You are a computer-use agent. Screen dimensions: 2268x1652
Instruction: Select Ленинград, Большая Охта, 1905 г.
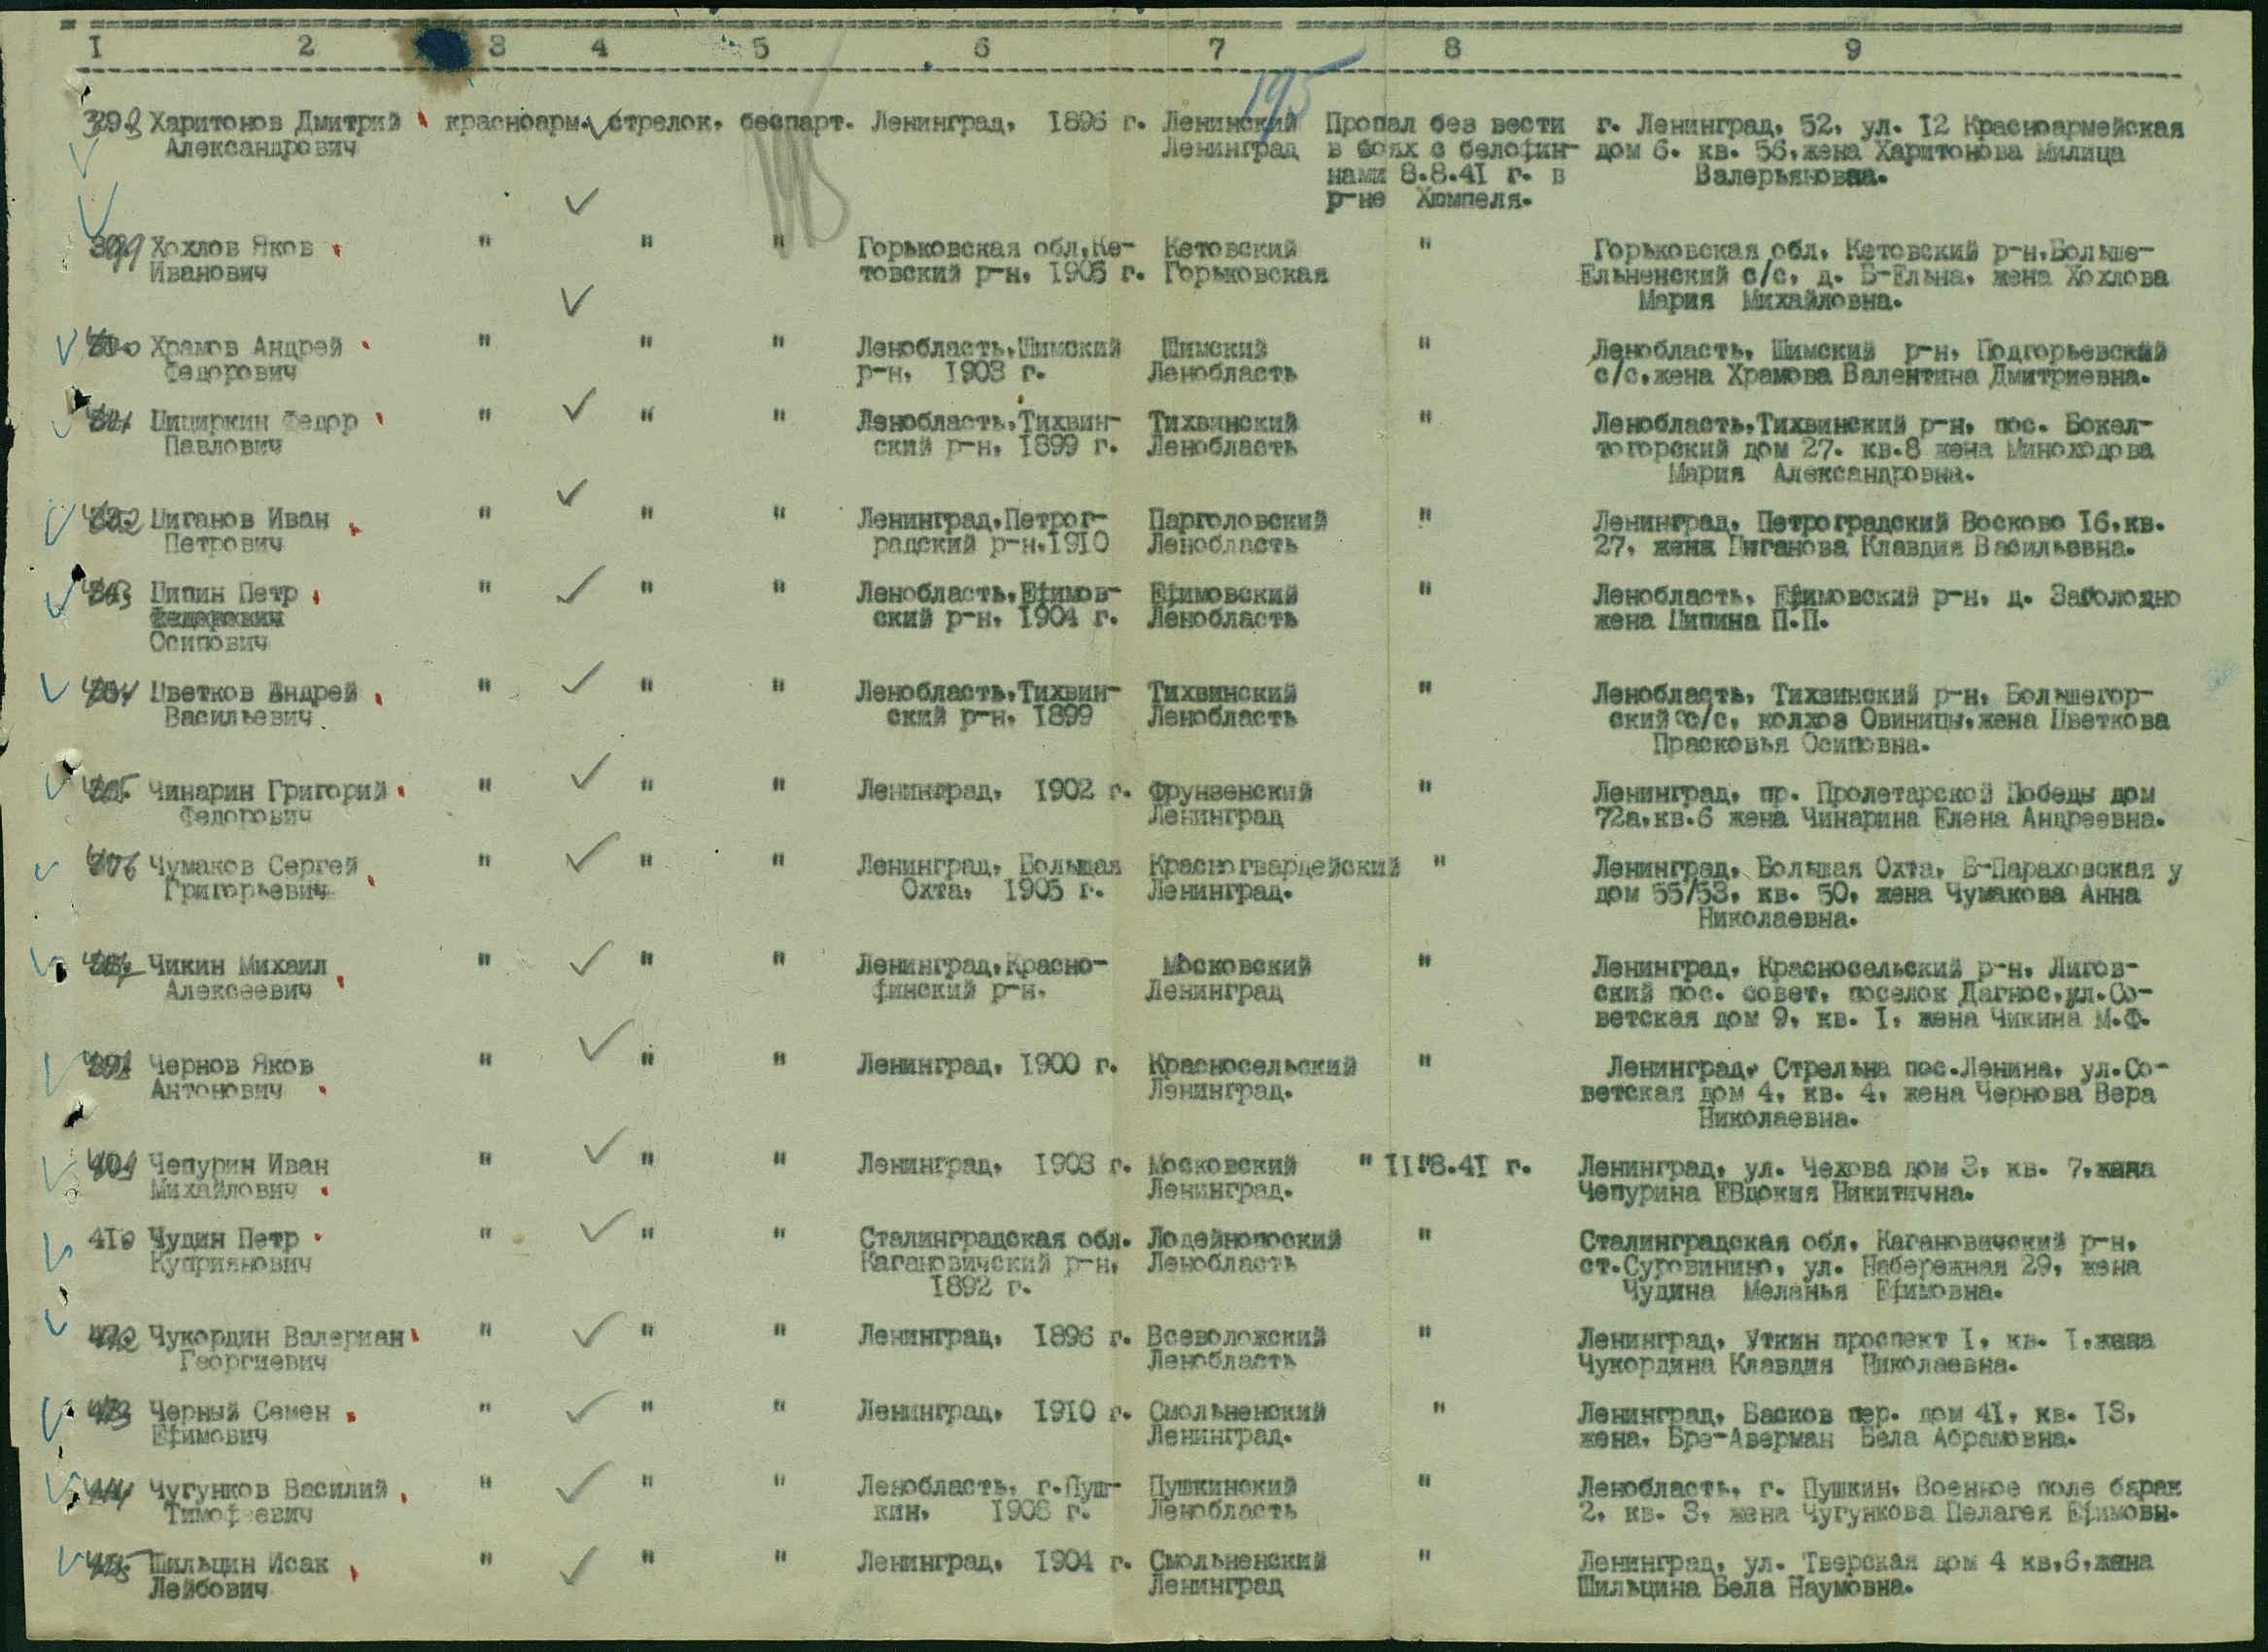[x=989, y=877]
